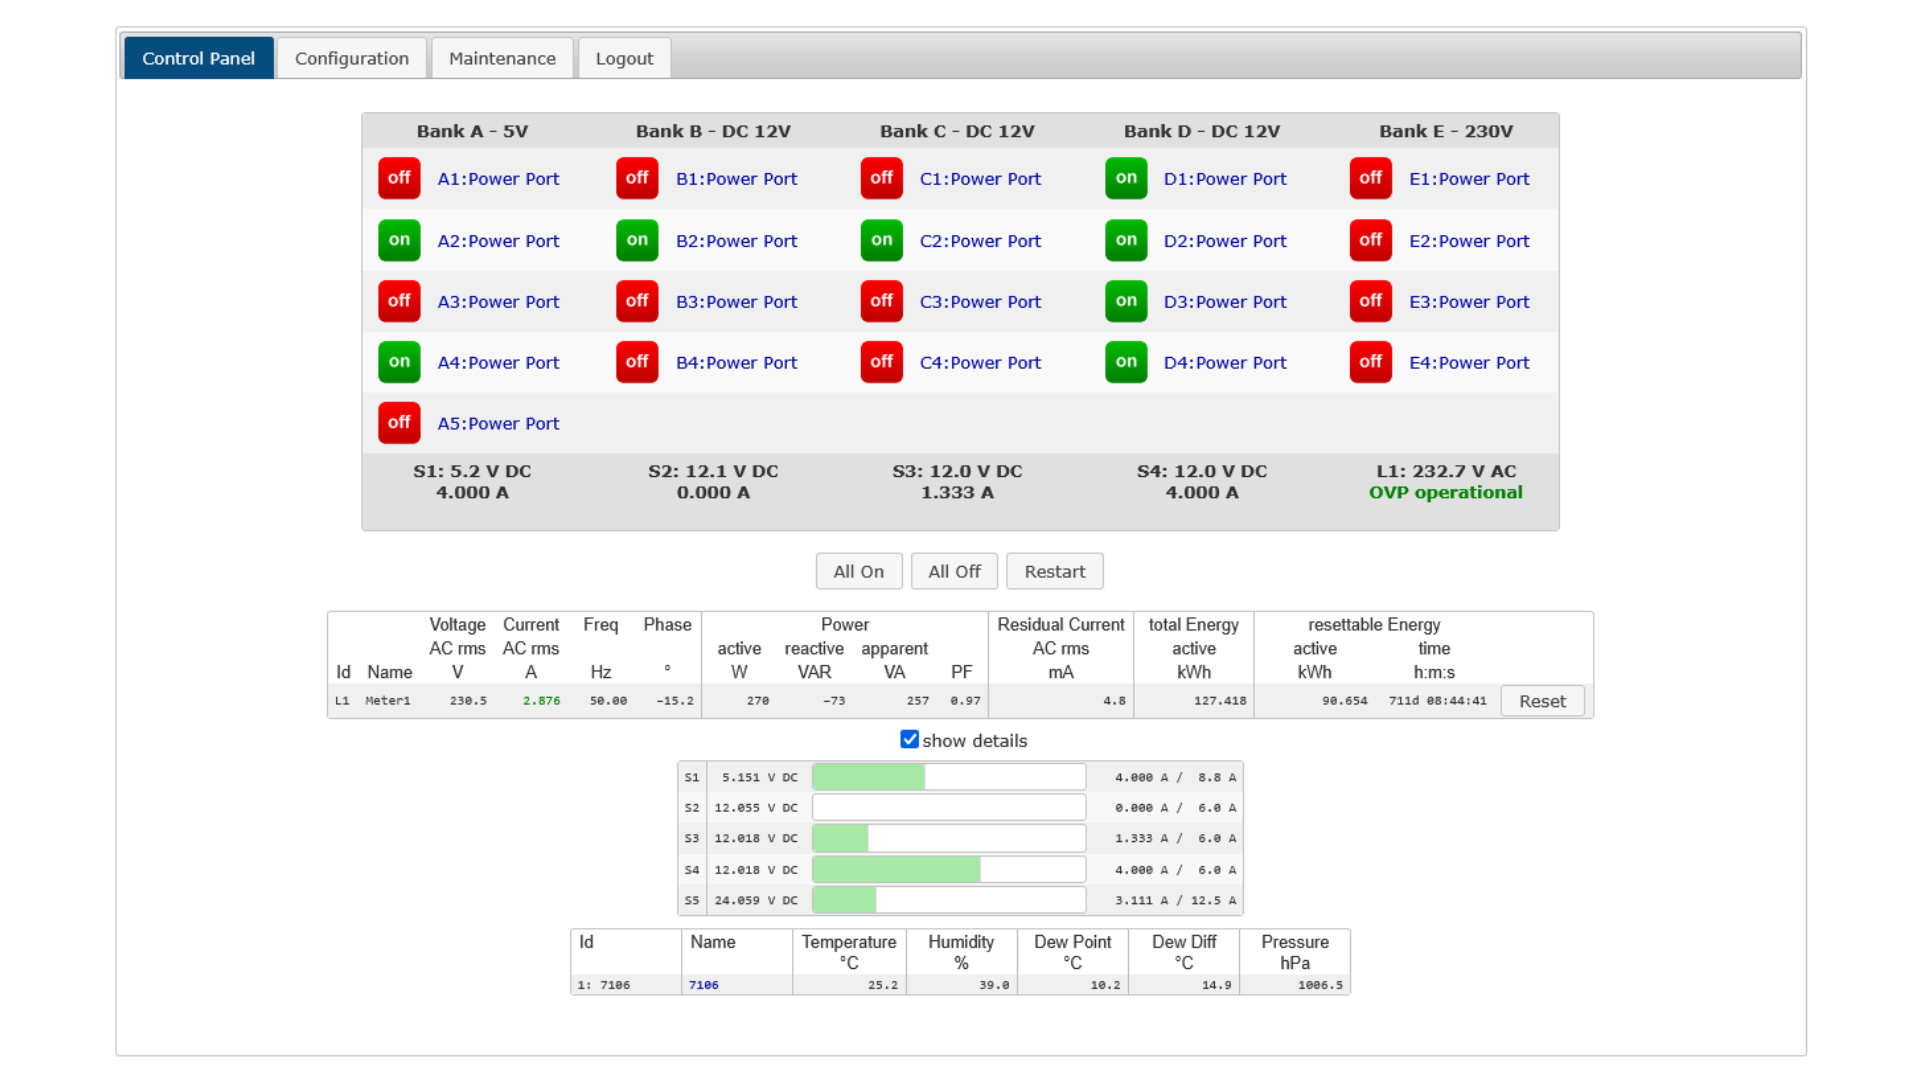Toggle the A1 power port off button
Image resolution: width=1920 pixels, height=1080 pixels.
click(x=399, y=178)
